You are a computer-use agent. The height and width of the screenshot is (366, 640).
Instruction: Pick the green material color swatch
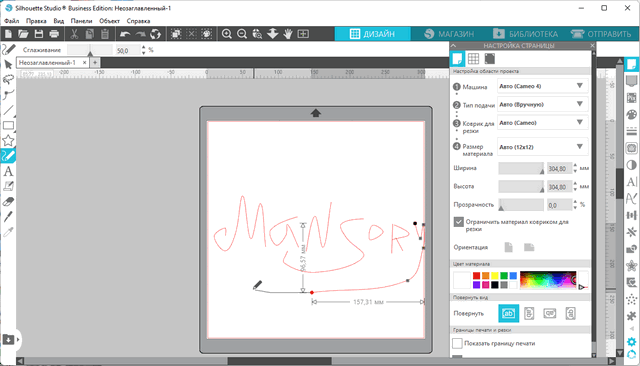coord(504,276)
